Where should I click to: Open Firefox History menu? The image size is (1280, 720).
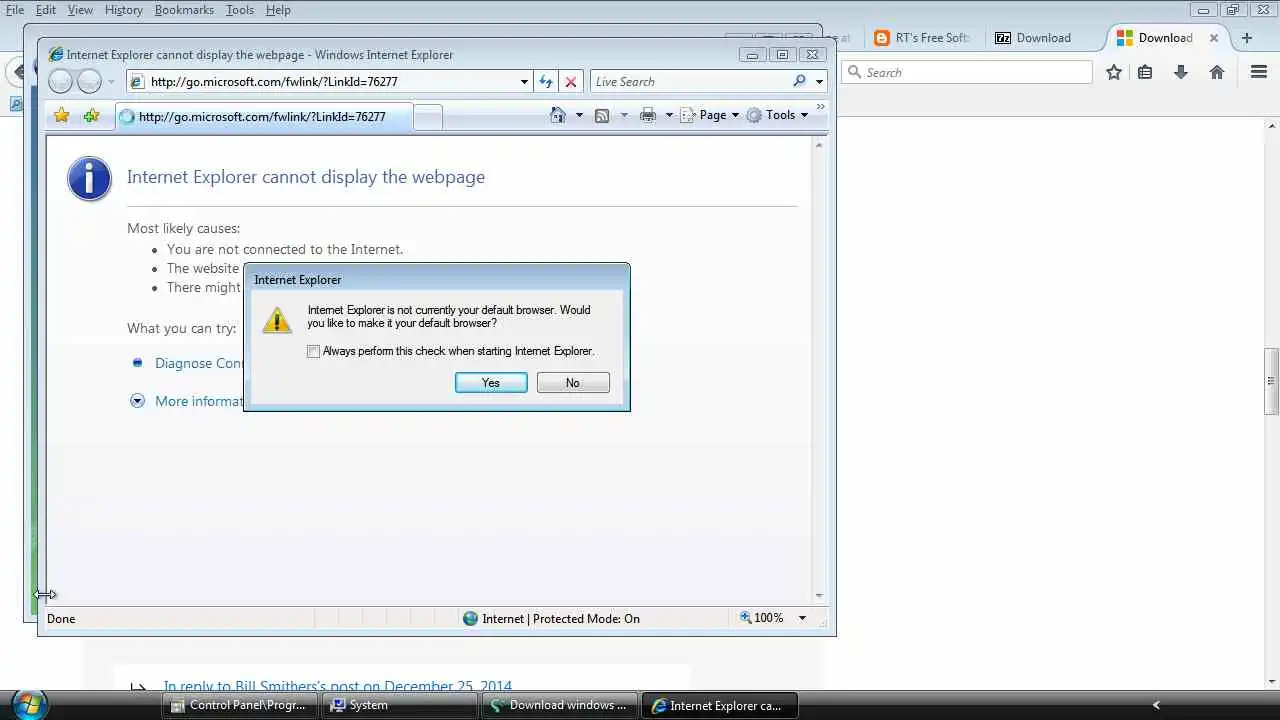coord(124,10)
